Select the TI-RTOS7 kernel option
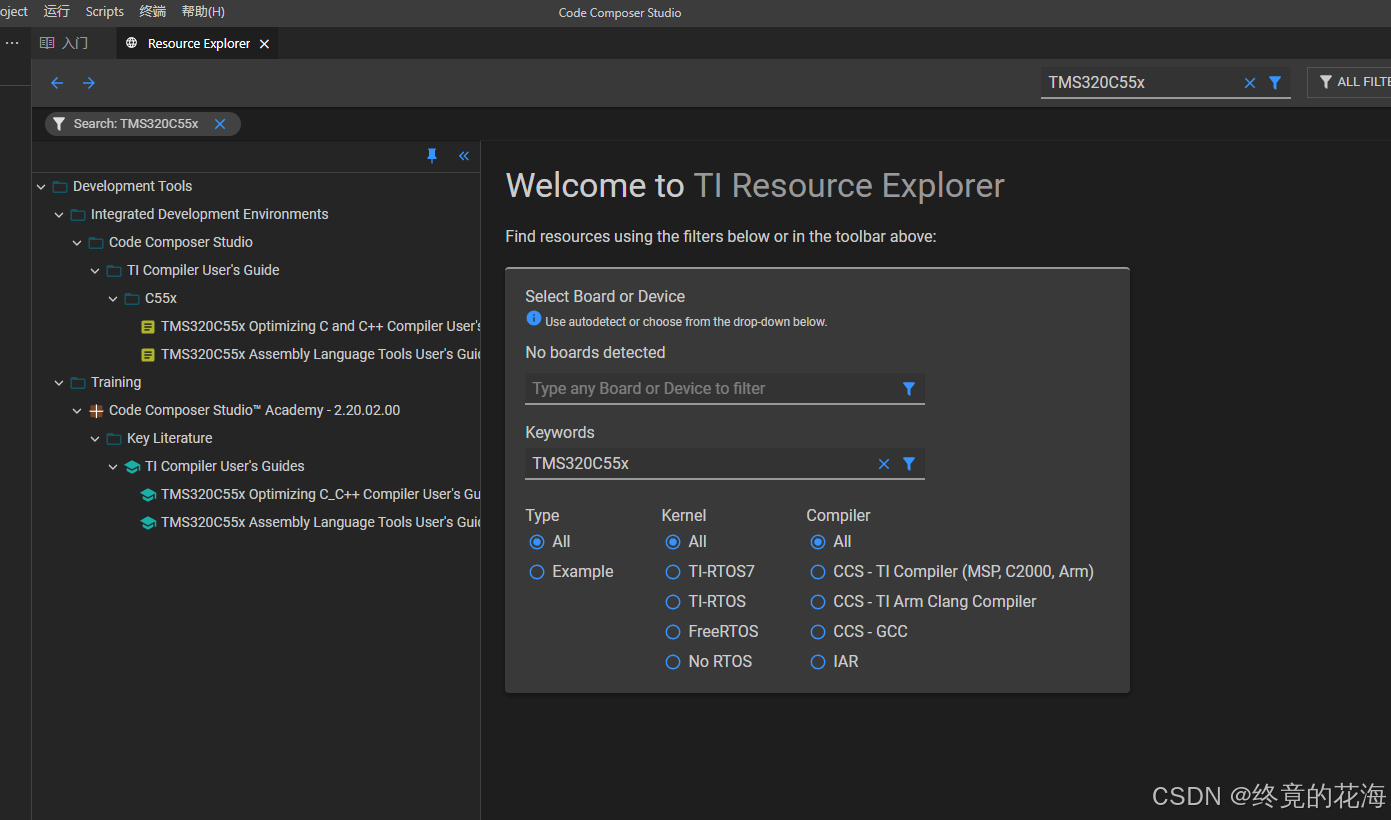Screen dimensions: 1391x820 click(x=673, y=572)
